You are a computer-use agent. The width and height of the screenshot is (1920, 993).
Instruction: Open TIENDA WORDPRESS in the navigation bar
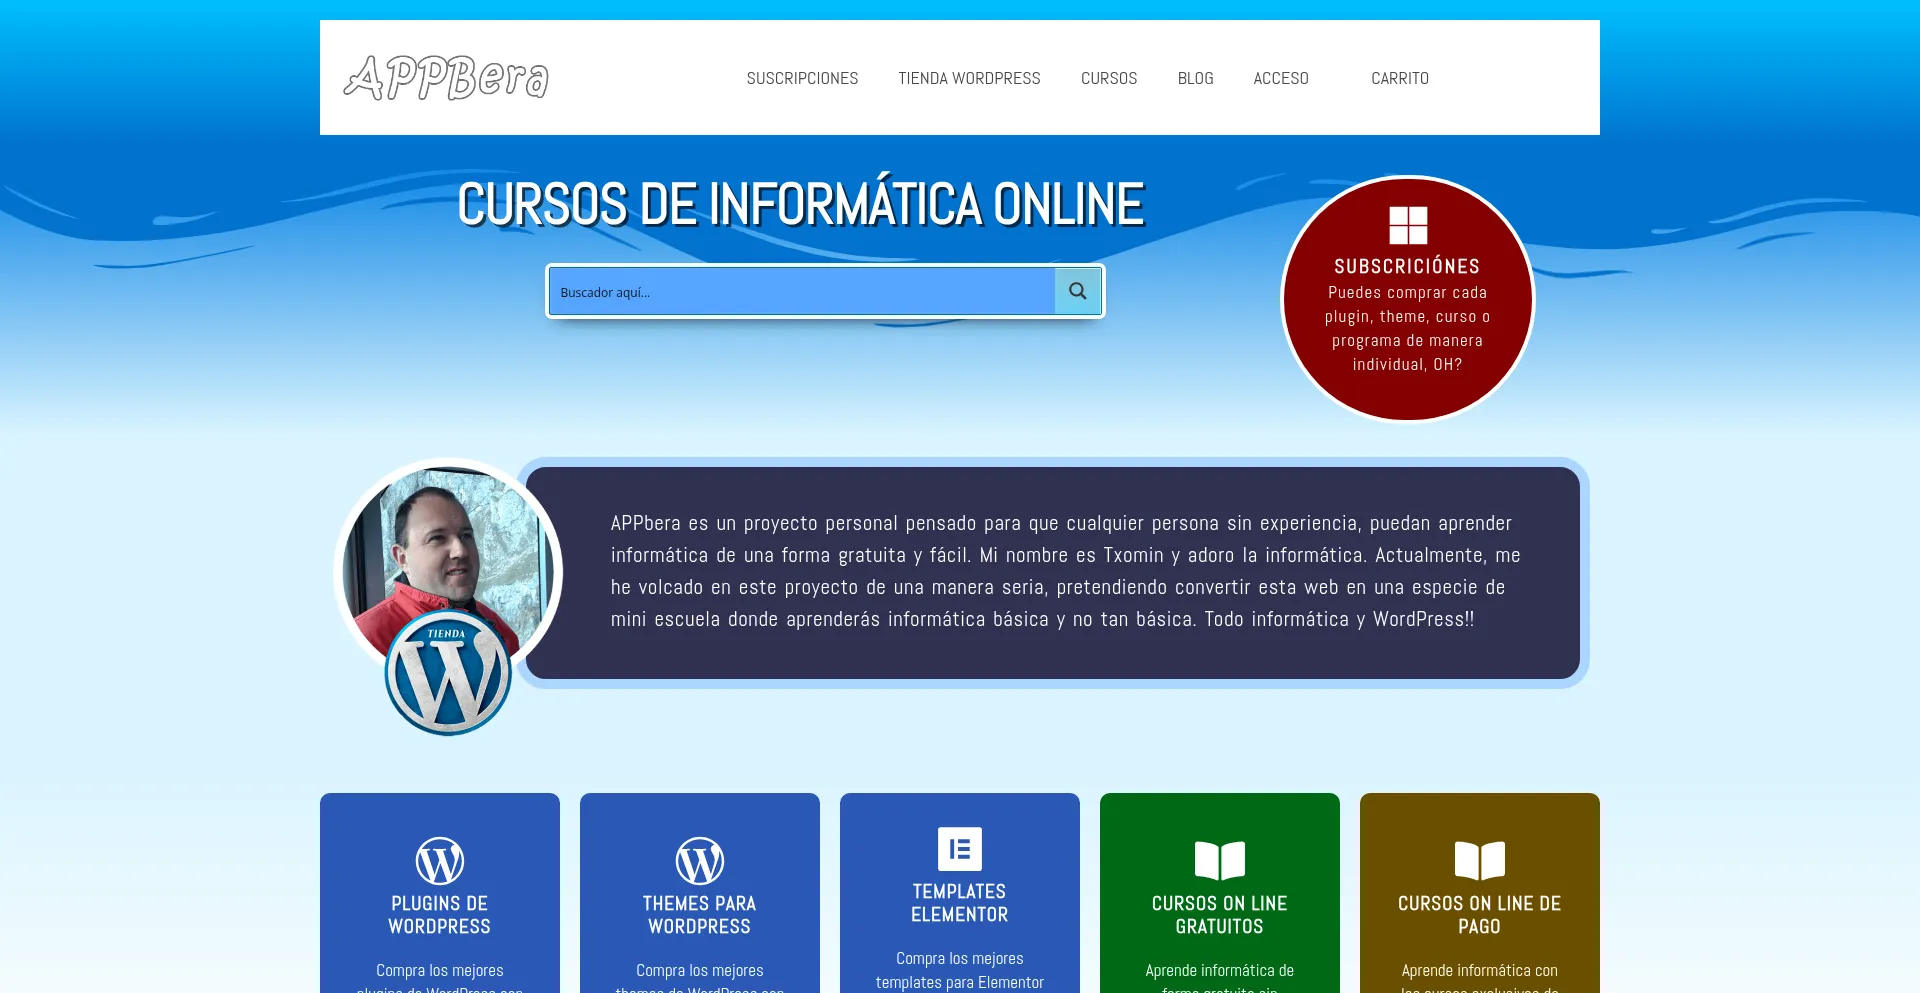tap(969, 77)
